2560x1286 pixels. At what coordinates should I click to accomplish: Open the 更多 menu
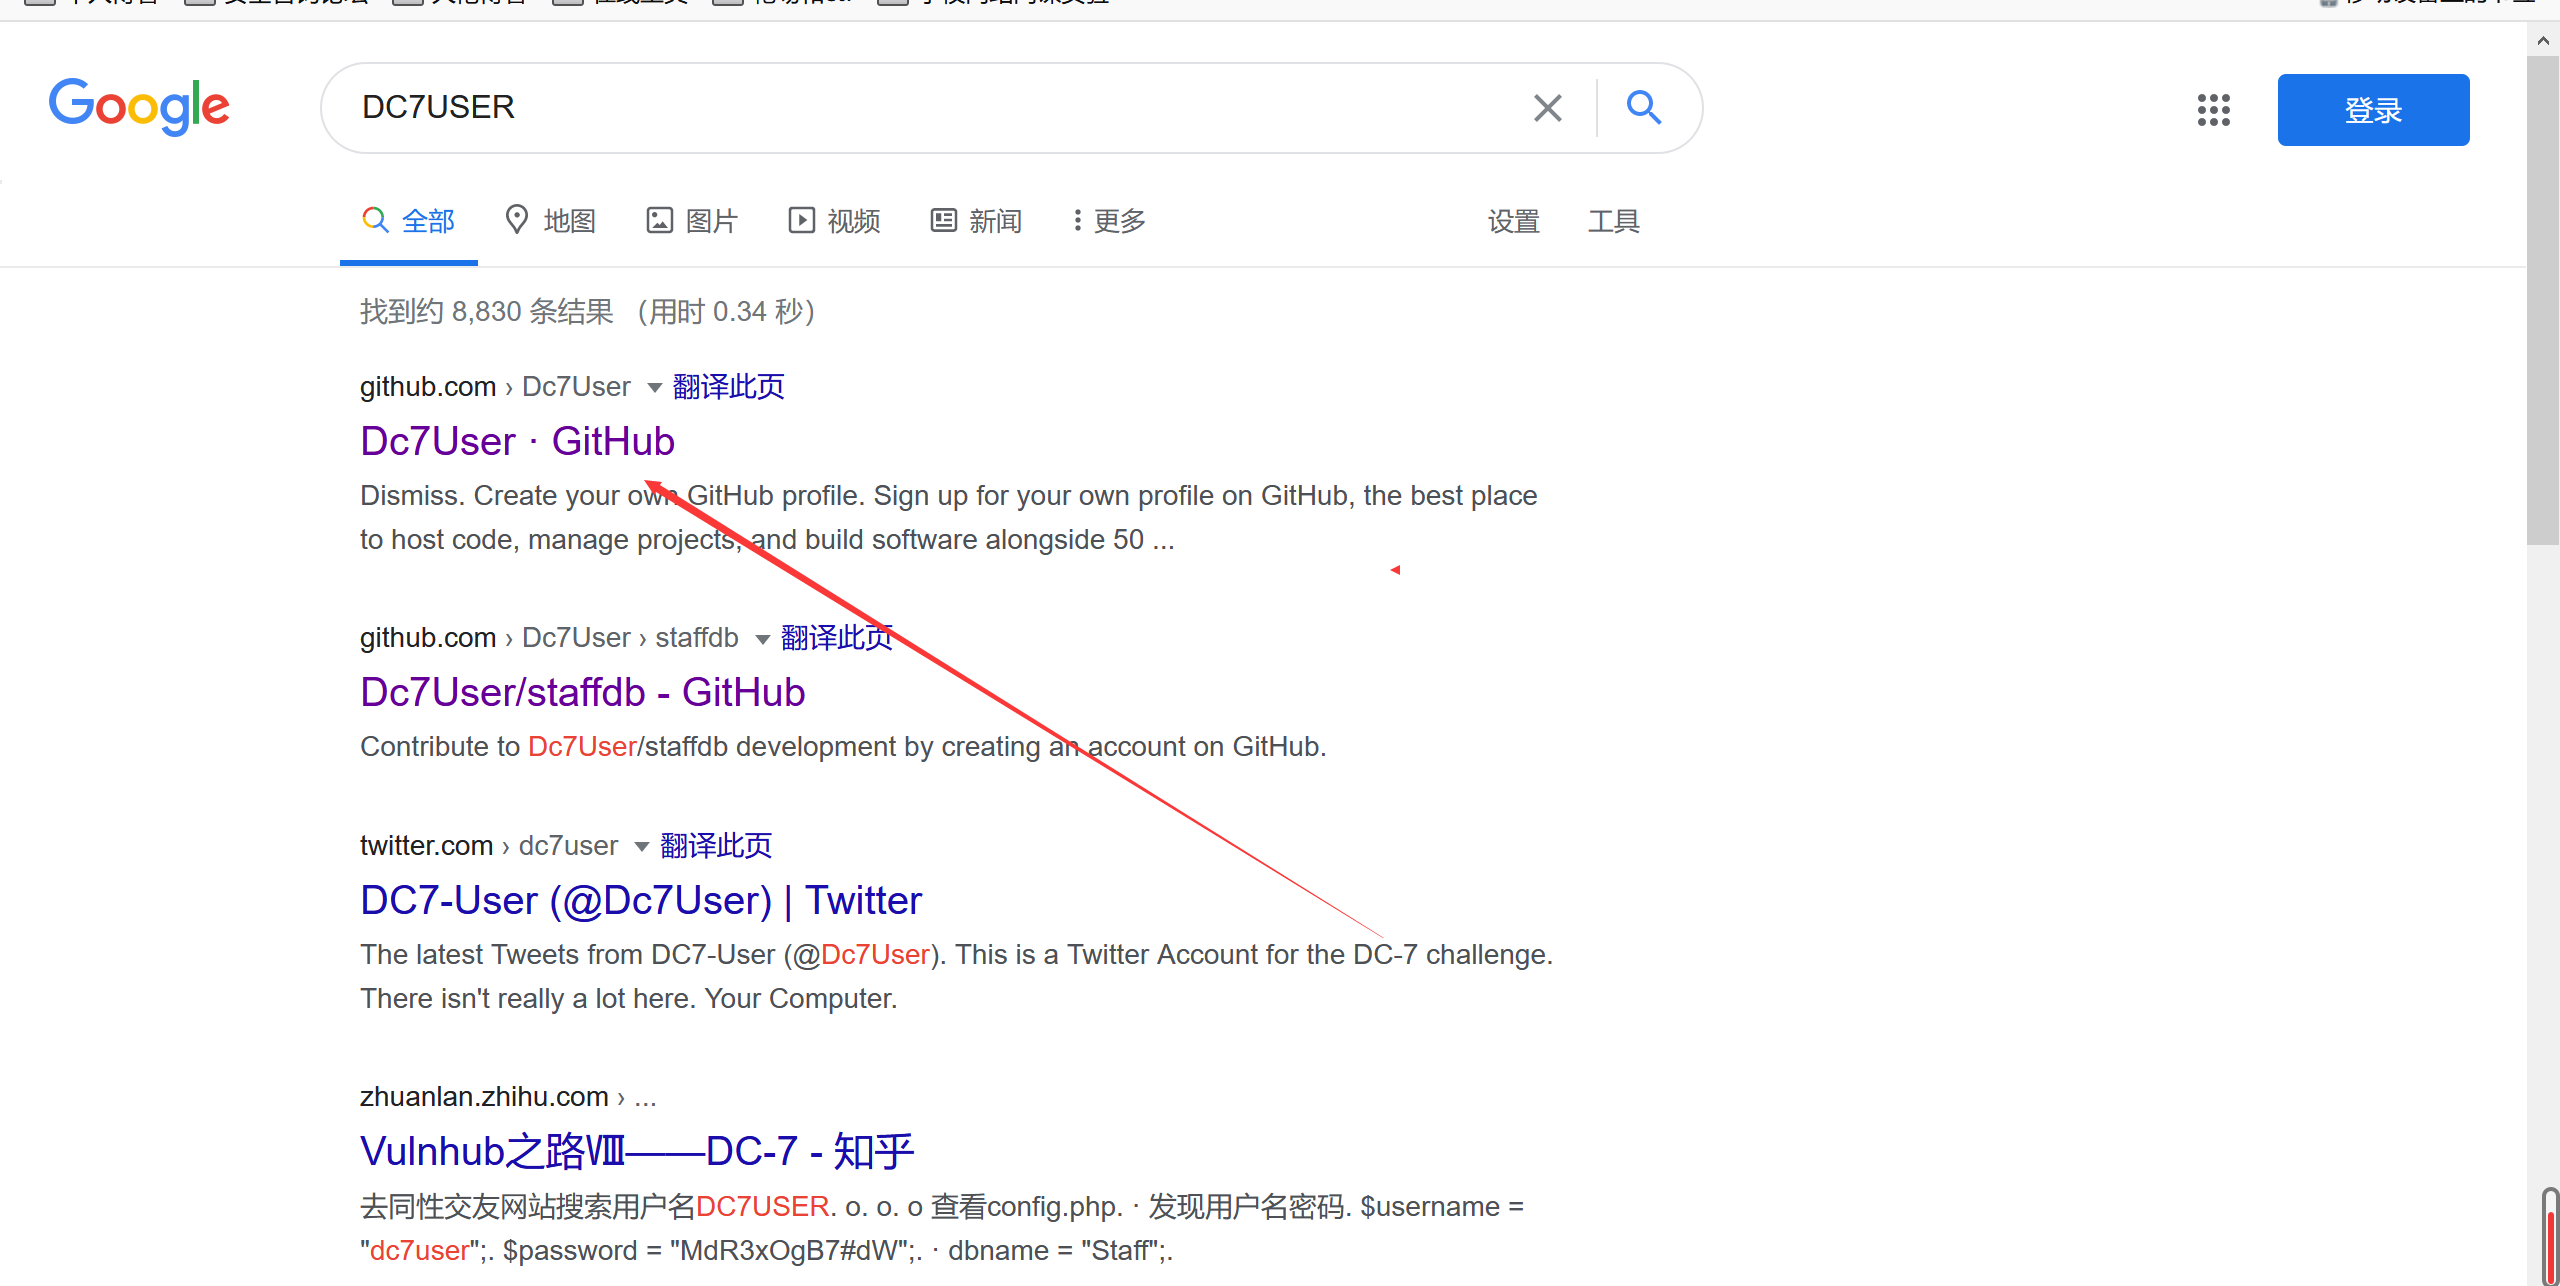click(x=1109, y=221)
